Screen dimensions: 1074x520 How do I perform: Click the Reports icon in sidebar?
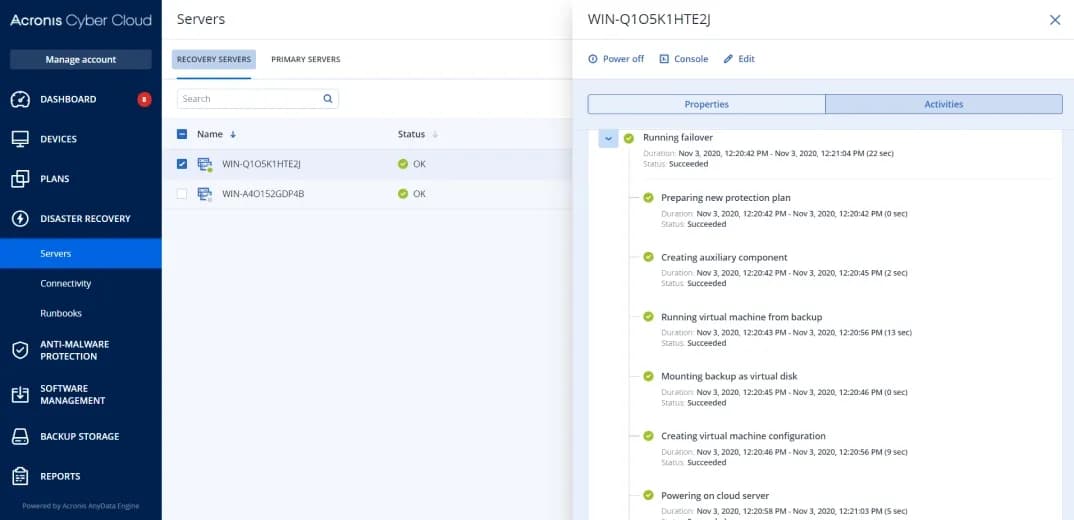coord(20,476)
